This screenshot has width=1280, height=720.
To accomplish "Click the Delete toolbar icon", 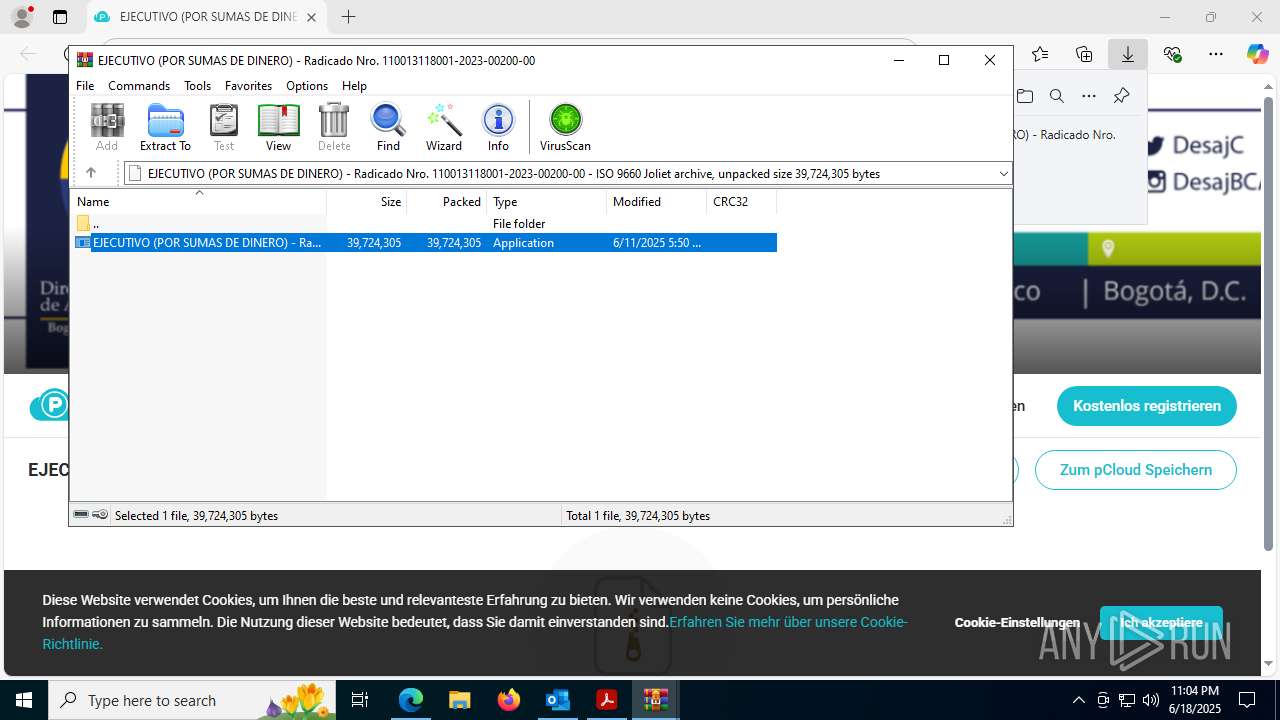I will (x=334, y=127).
